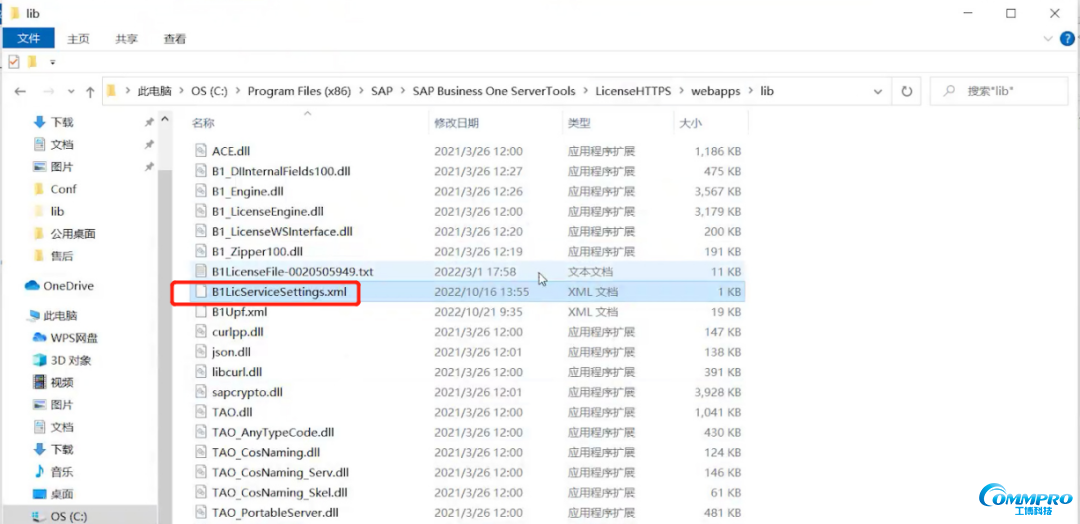Open the 文件 menu tab

[x=29, y=39]
